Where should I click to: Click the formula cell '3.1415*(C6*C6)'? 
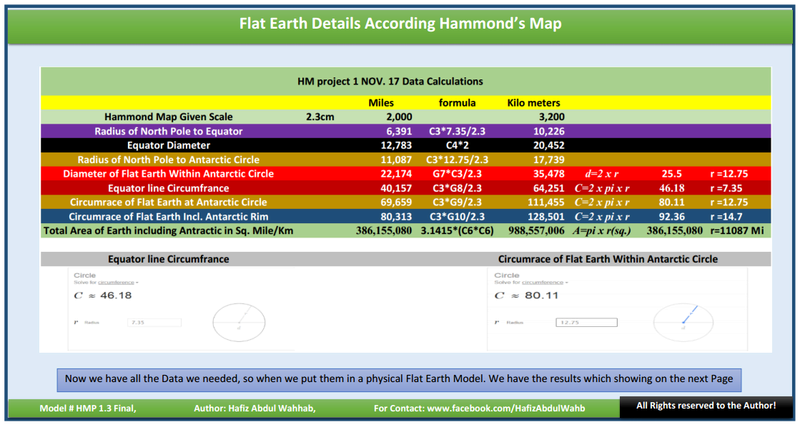pos(457,231)
